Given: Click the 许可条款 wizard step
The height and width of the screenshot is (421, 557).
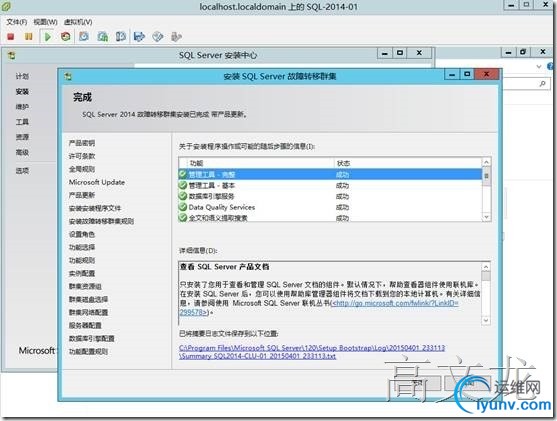Looking at the screenshot, I should tap(82, 156).
